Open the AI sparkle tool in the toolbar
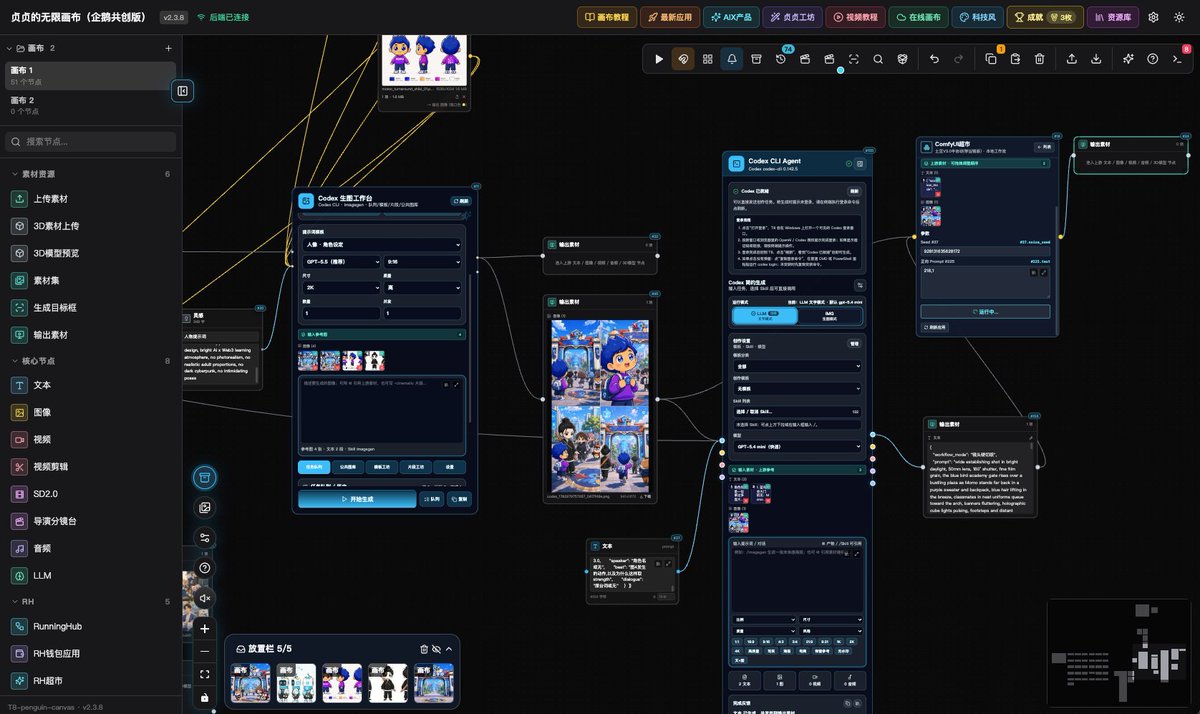 [x=1128, y=59]
